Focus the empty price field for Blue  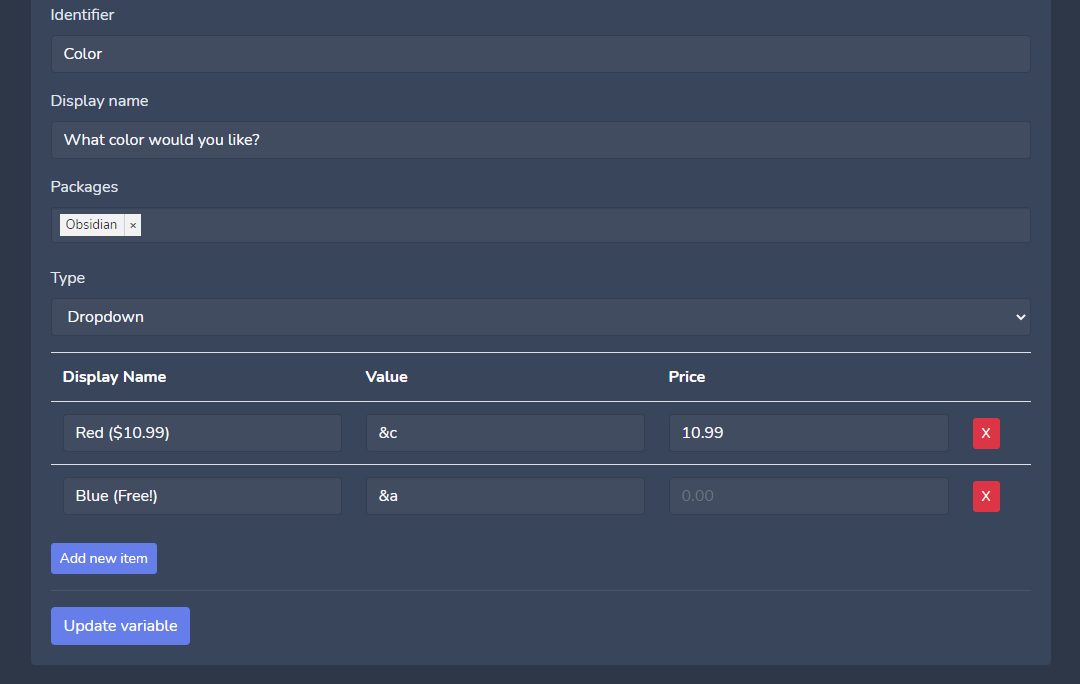808,496
